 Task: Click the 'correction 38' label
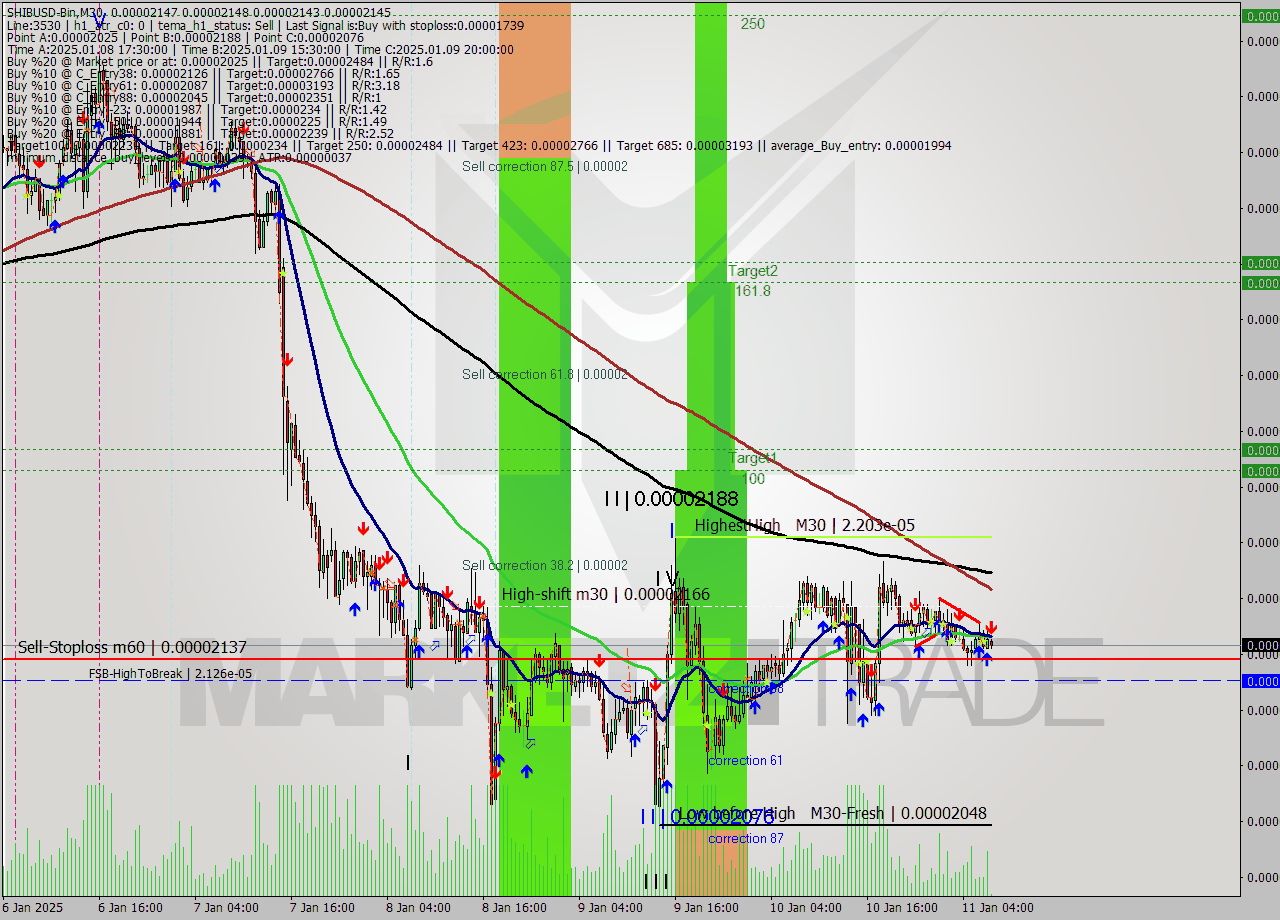pos(745,689)
